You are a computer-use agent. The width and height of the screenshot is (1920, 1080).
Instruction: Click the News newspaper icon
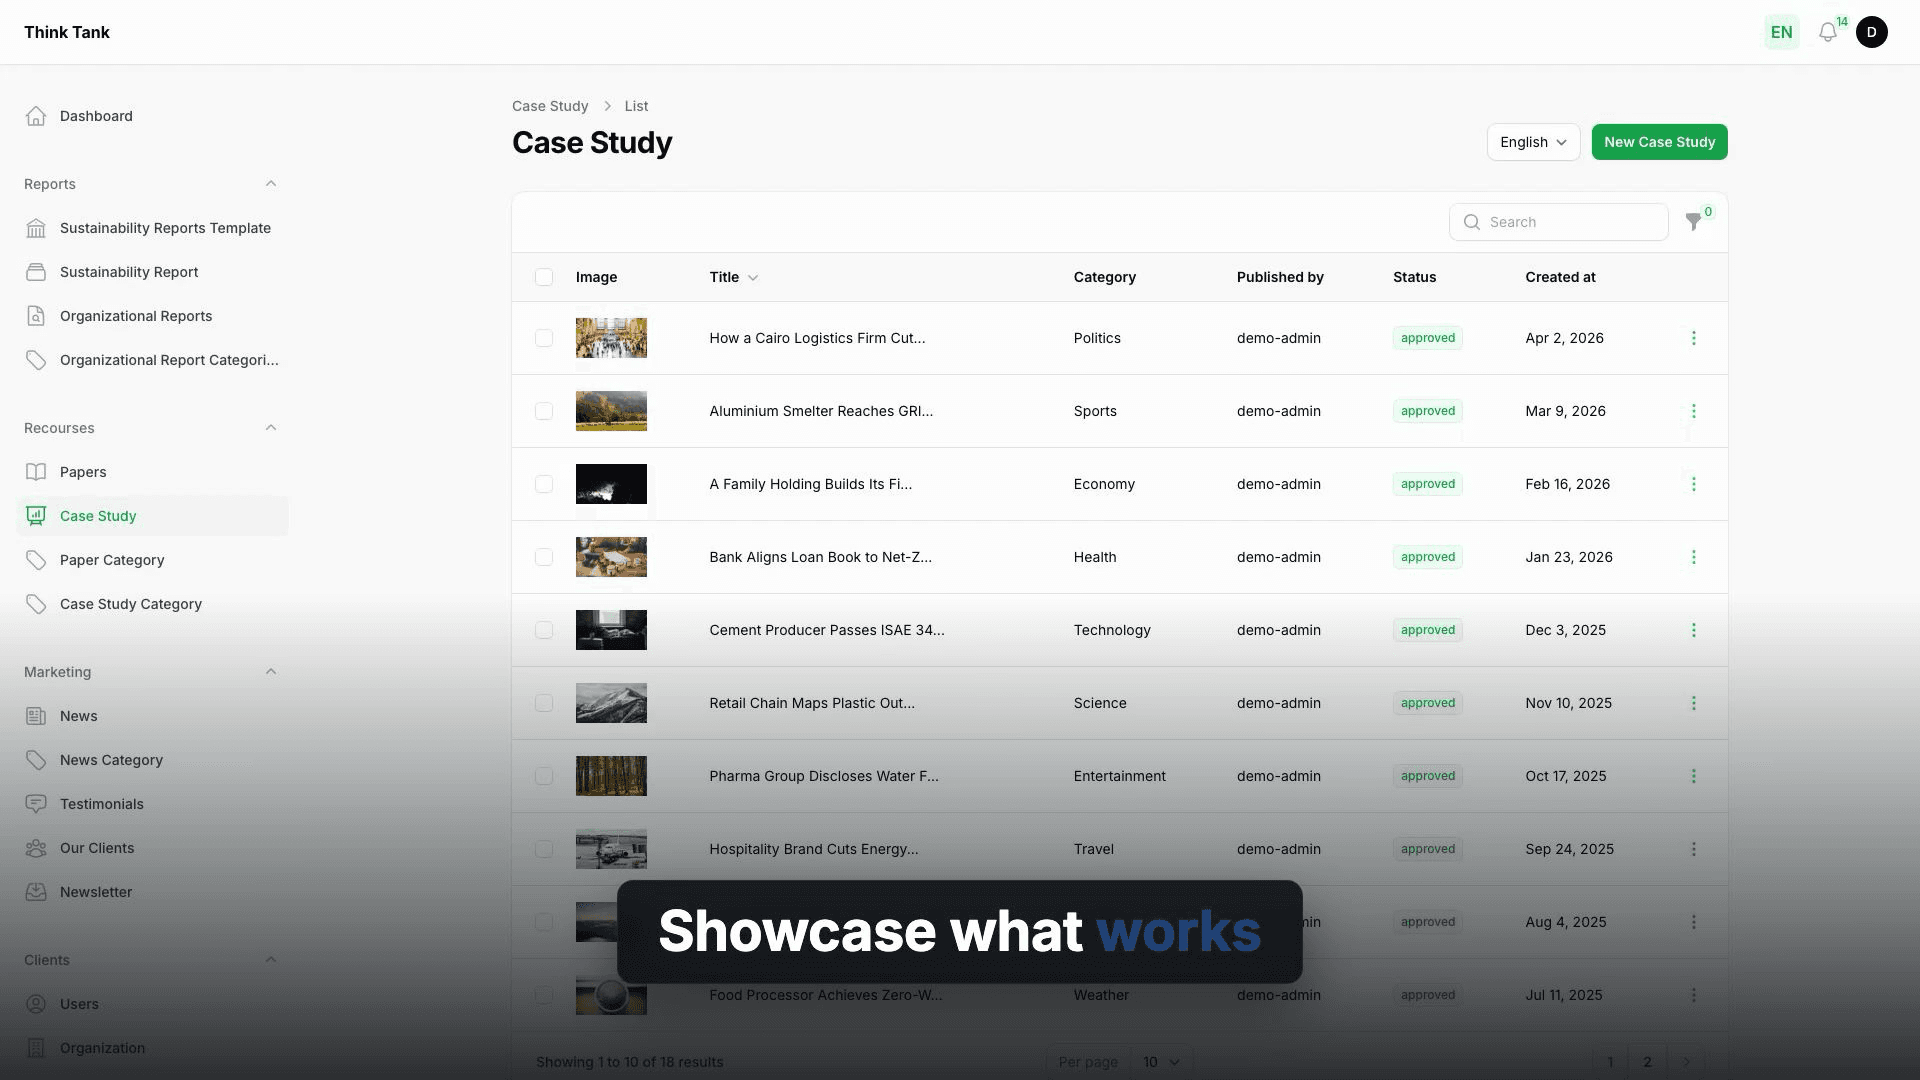[36, 716]
